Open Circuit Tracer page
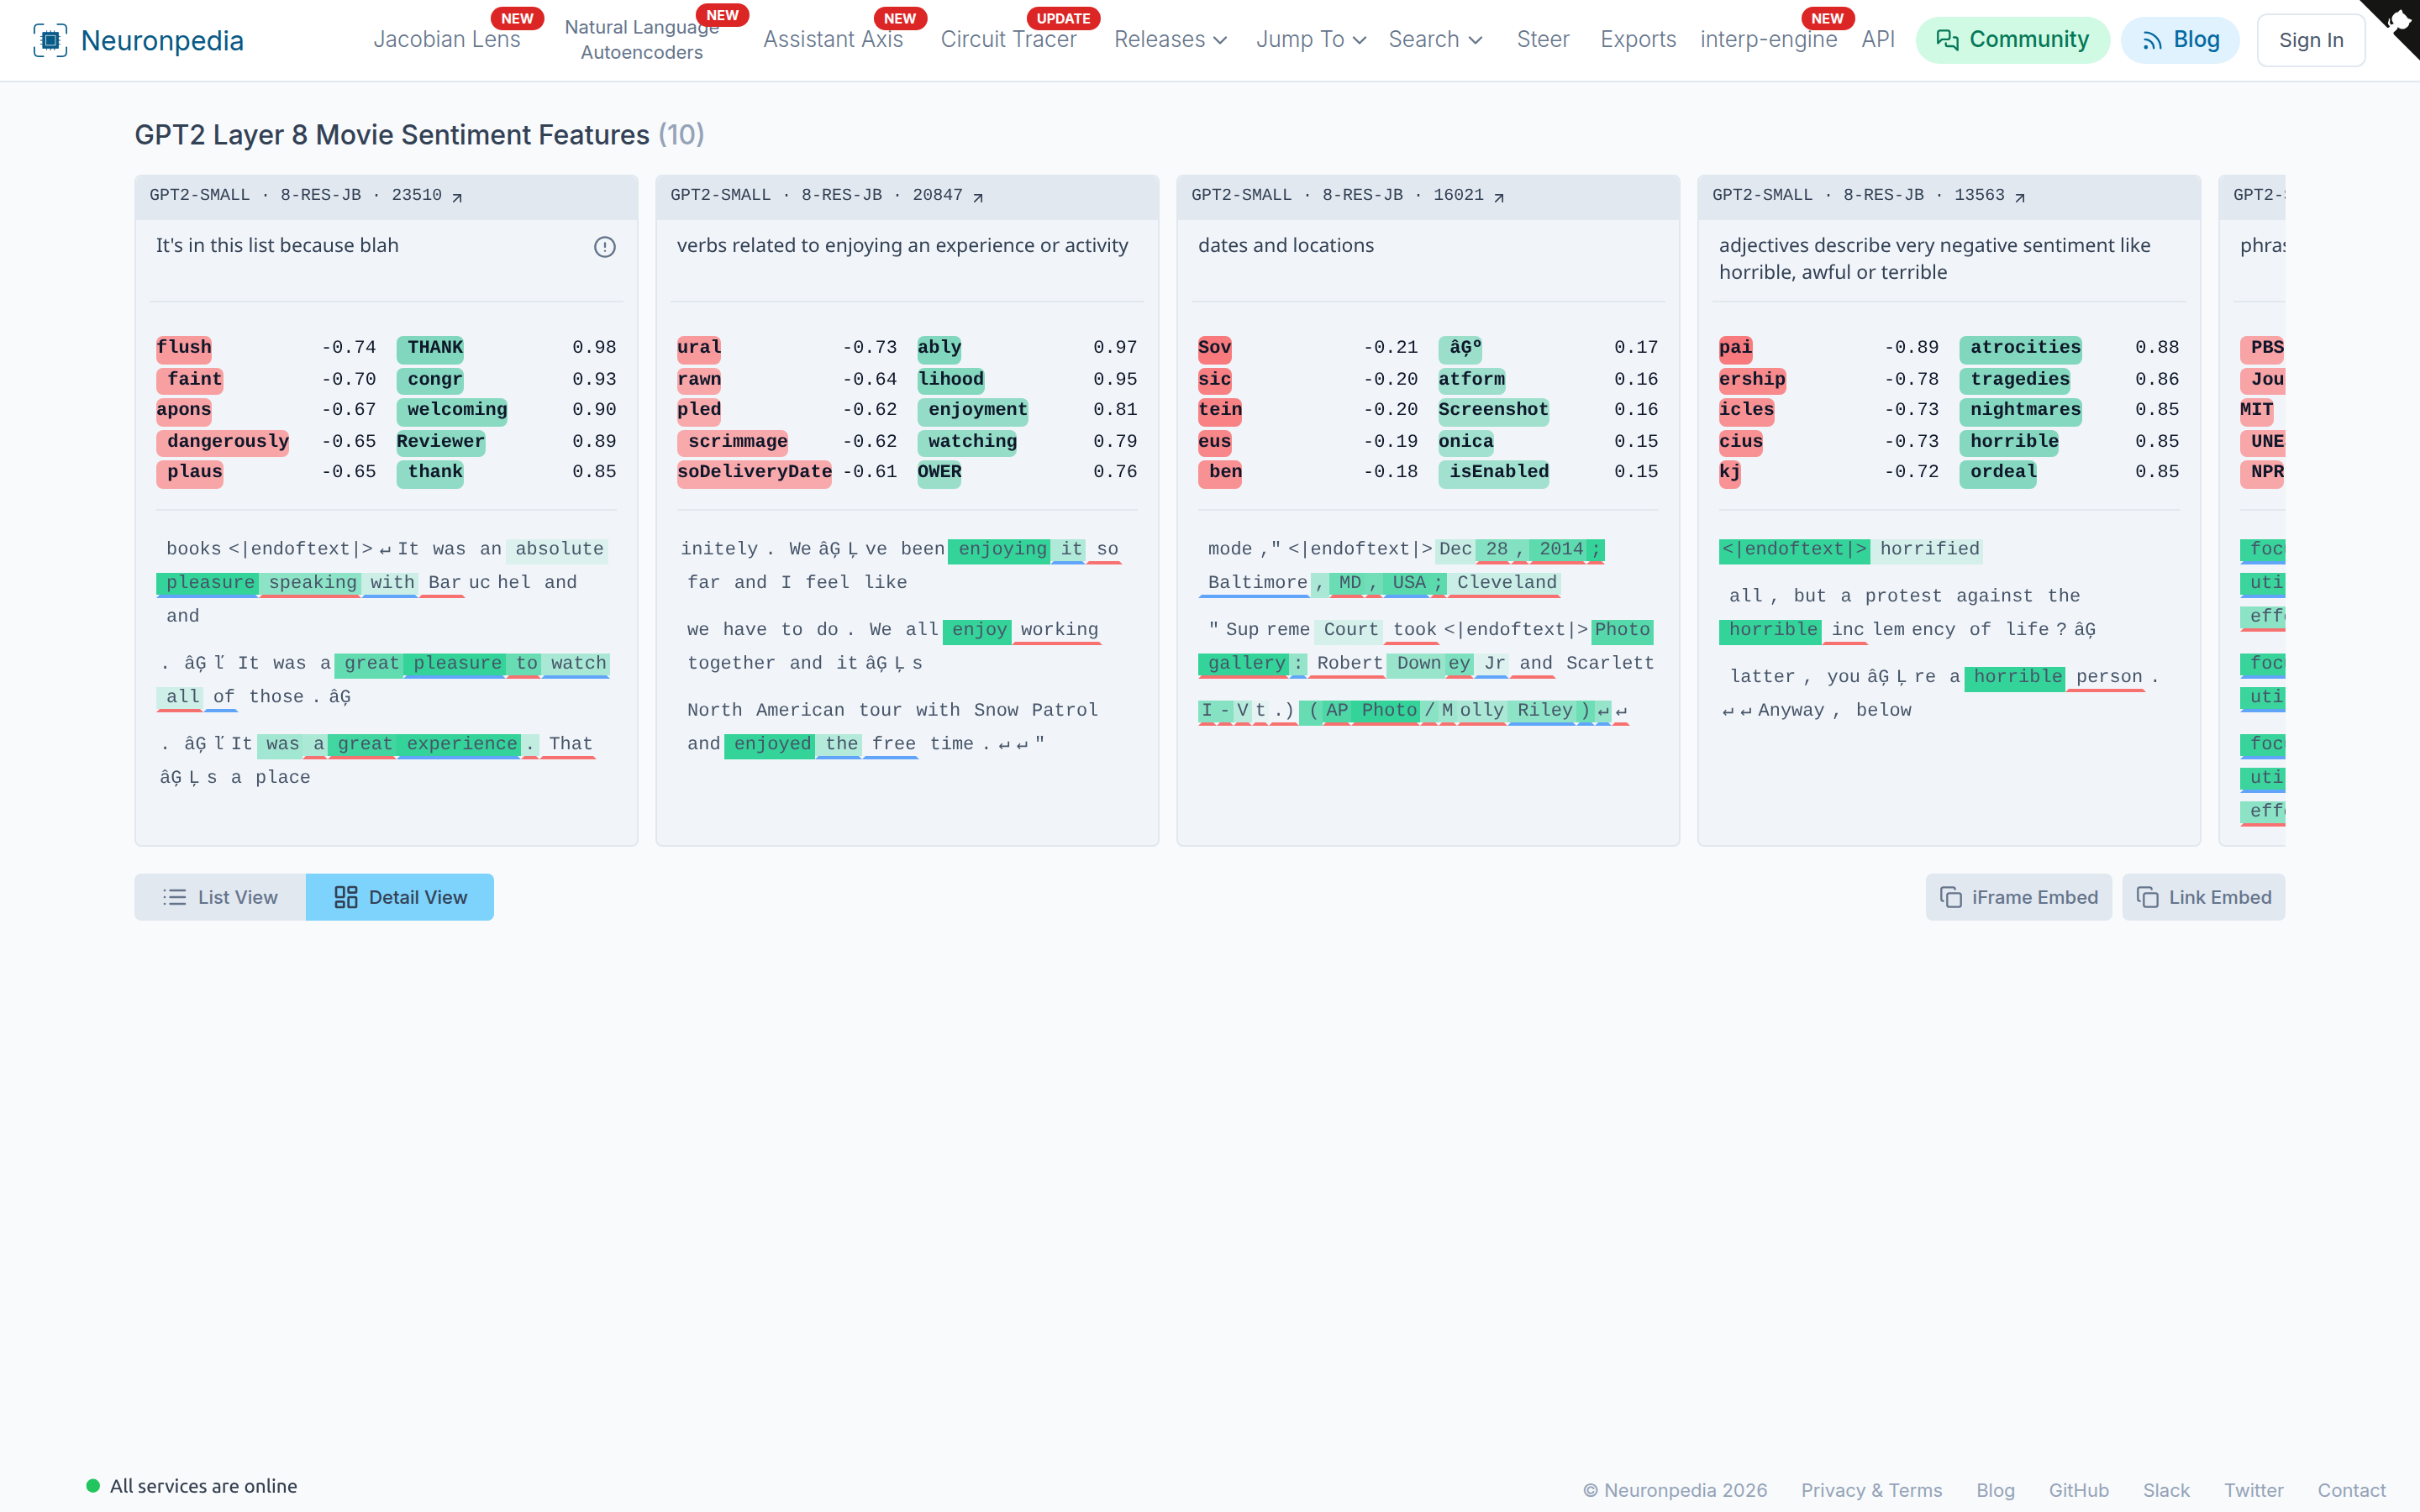2420x1512 pixels. (x=1008, y=40)
